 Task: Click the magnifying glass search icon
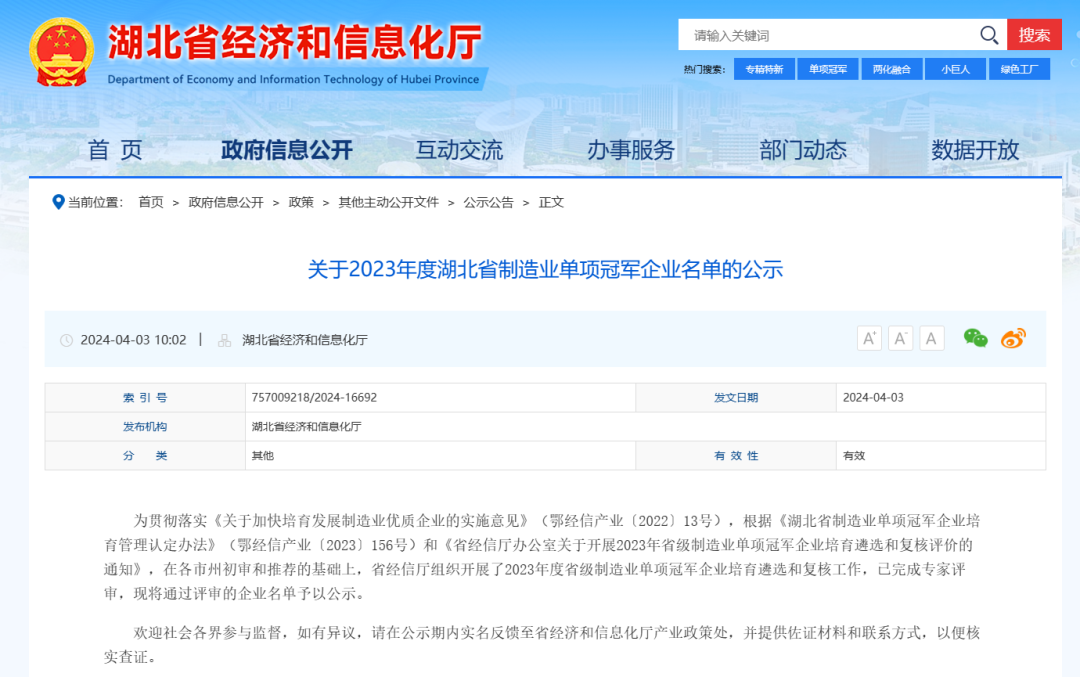point(989,35)
